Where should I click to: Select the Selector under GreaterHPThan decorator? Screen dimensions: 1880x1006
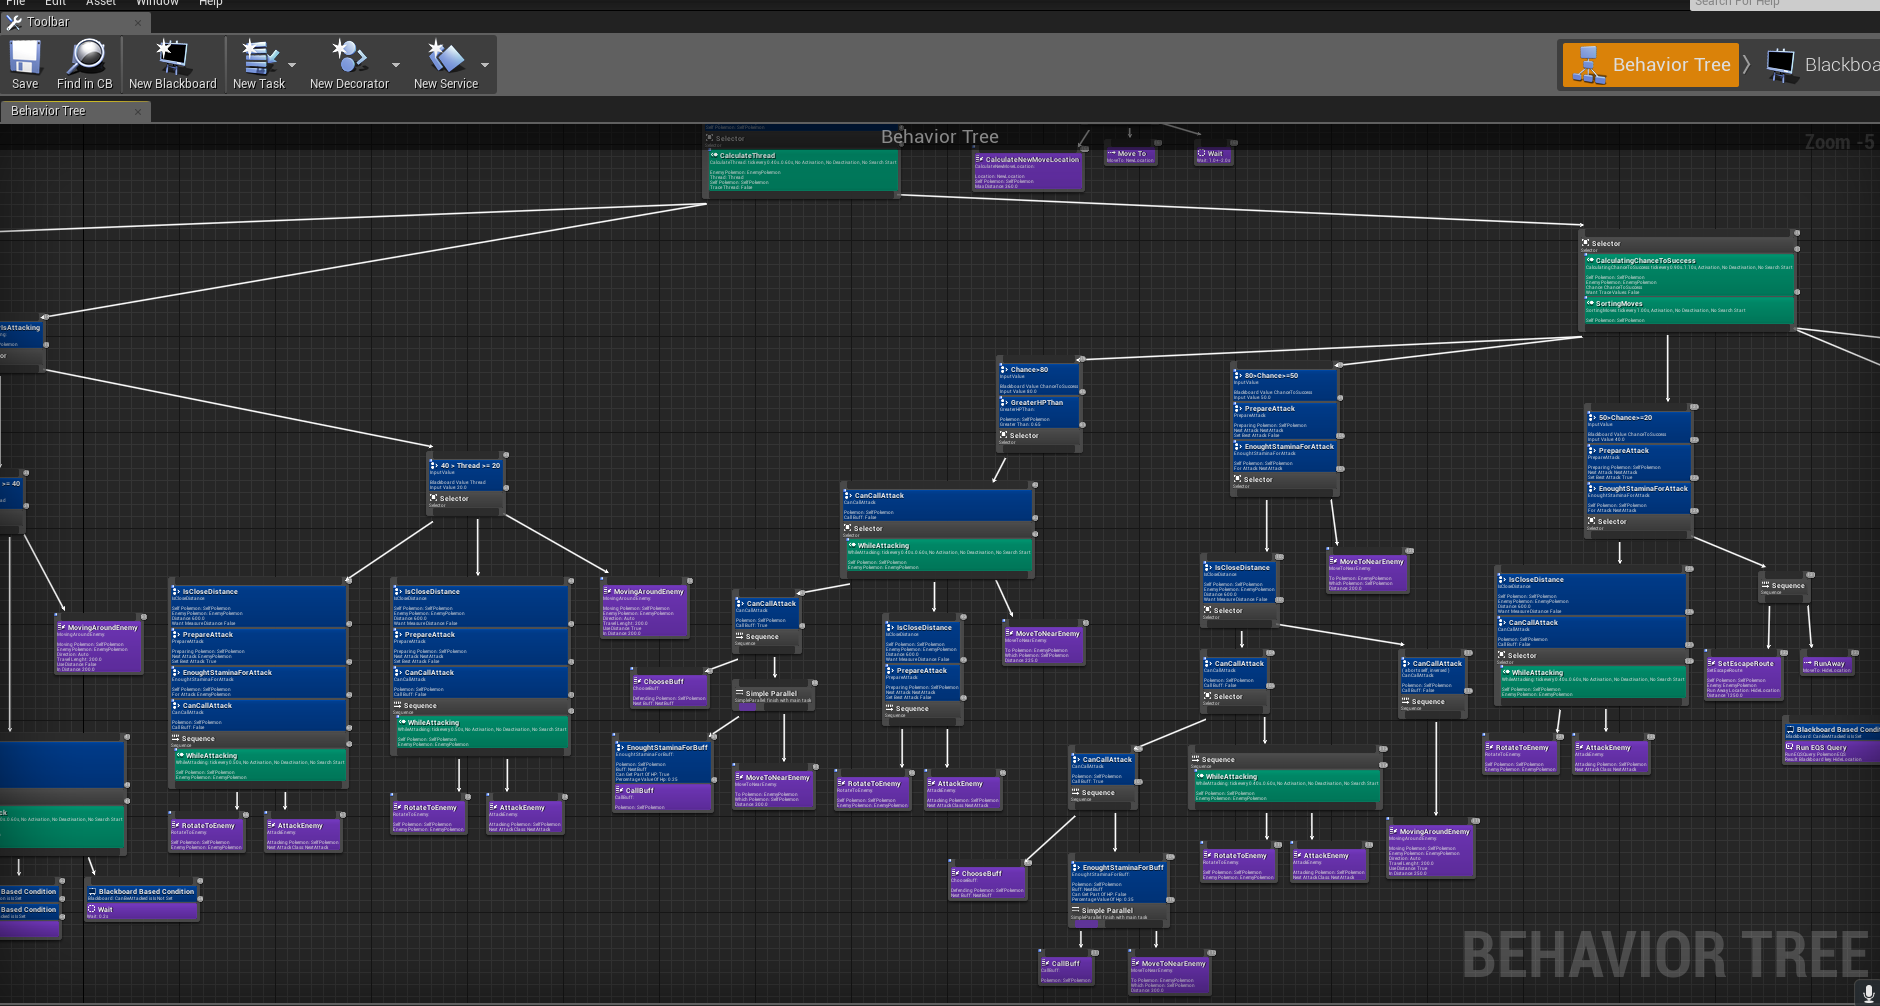click(x=1040, y=438)
